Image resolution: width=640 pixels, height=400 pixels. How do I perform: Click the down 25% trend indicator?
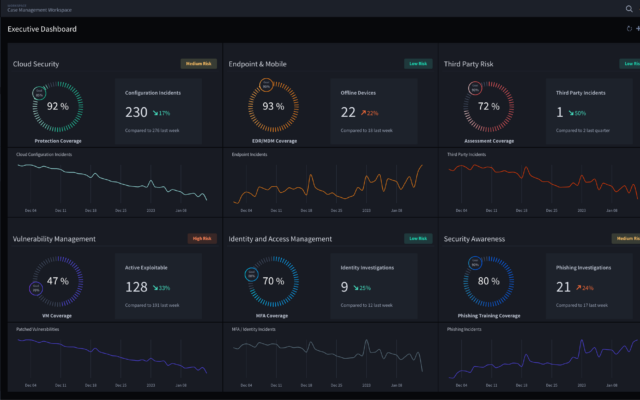[362, 288]
